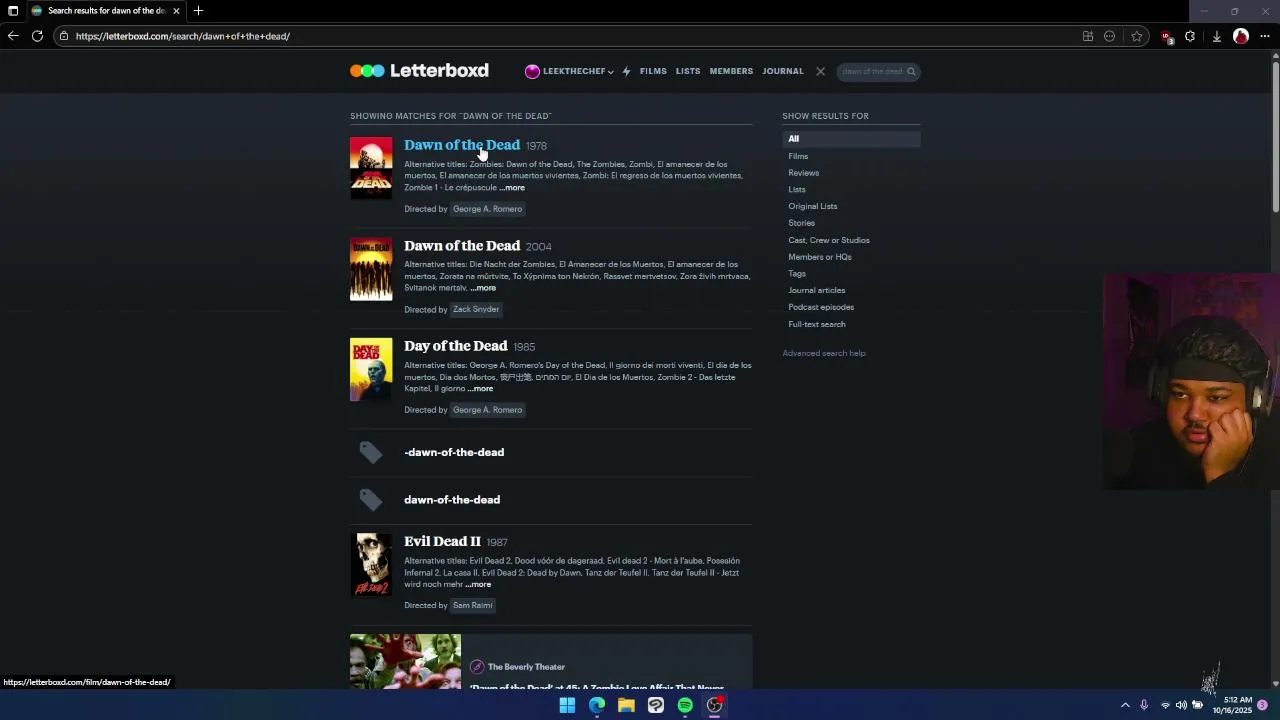Click the Dawn of the Dead 1978 poster

pos(371,168)
